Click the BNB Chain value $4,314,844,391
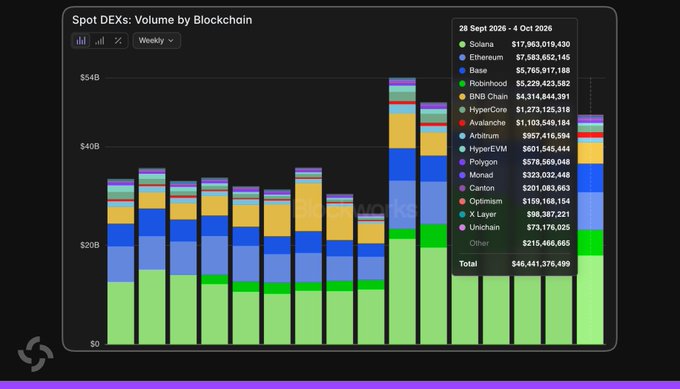680x389 pixels. pyautogui.click(x=543, y=97)
